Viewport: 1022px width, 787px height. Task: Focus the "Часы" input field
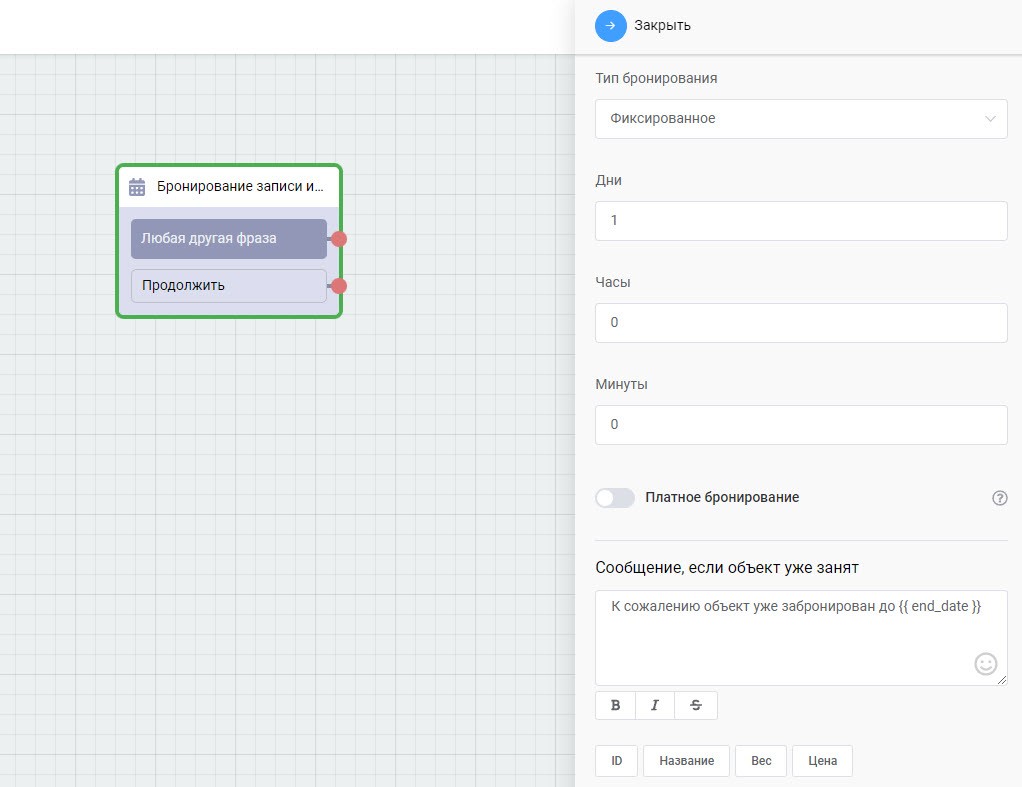[x=800, y=323]
